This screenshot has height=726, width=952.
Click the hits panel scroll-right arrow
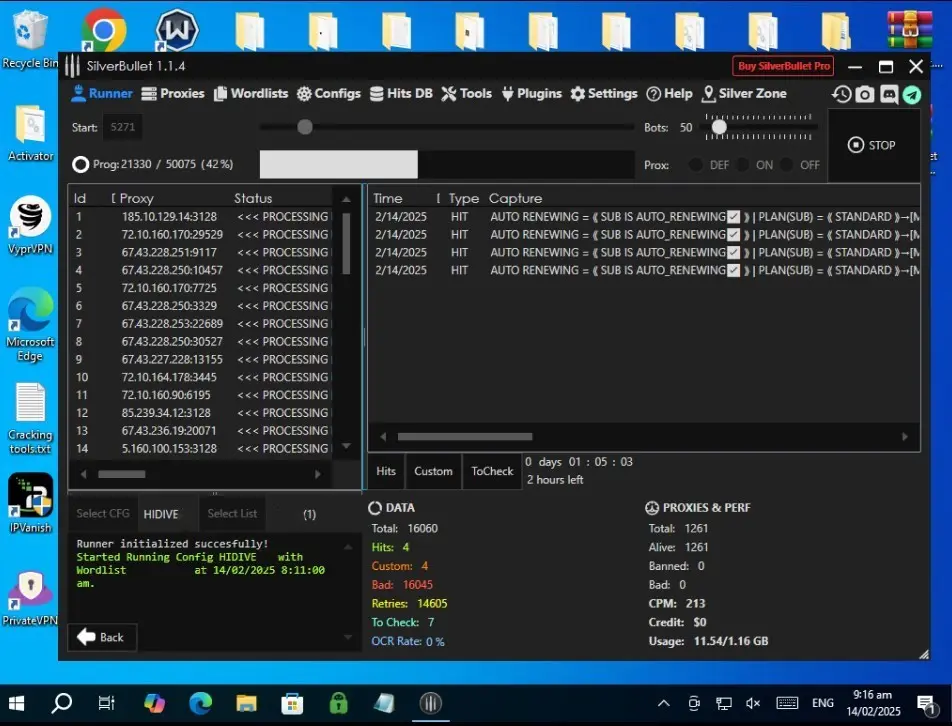coord(905,436)
